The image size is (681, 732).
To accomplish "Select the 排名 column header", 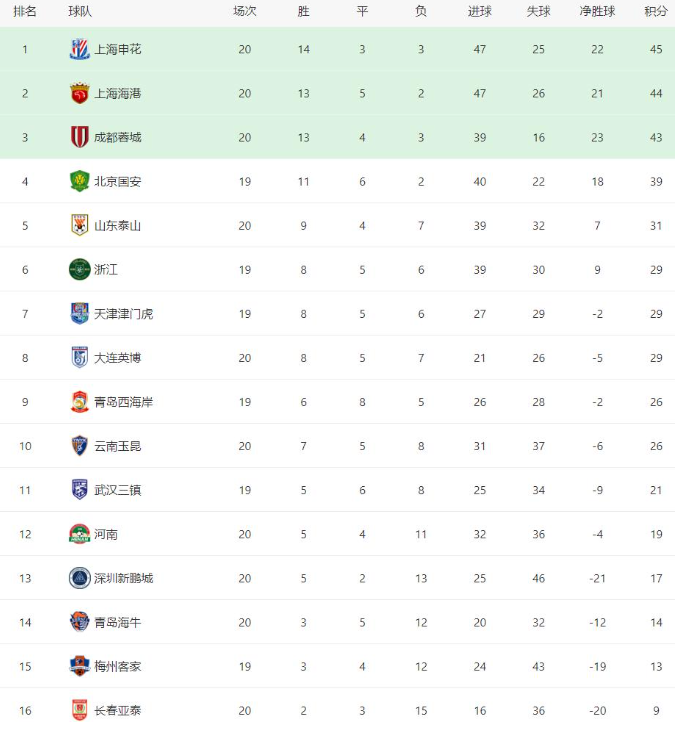I will point(25,11).
